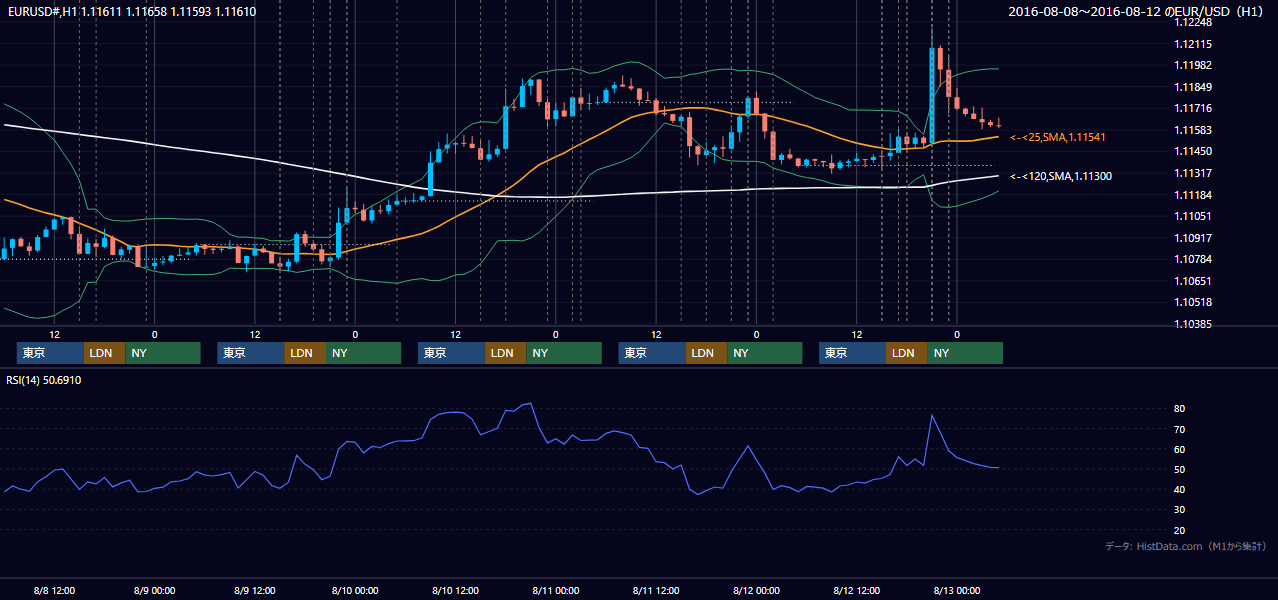This screenshot has width=1278, height=600.
Task: Pick the RSI axis value 20
Action: (1180, 530)
